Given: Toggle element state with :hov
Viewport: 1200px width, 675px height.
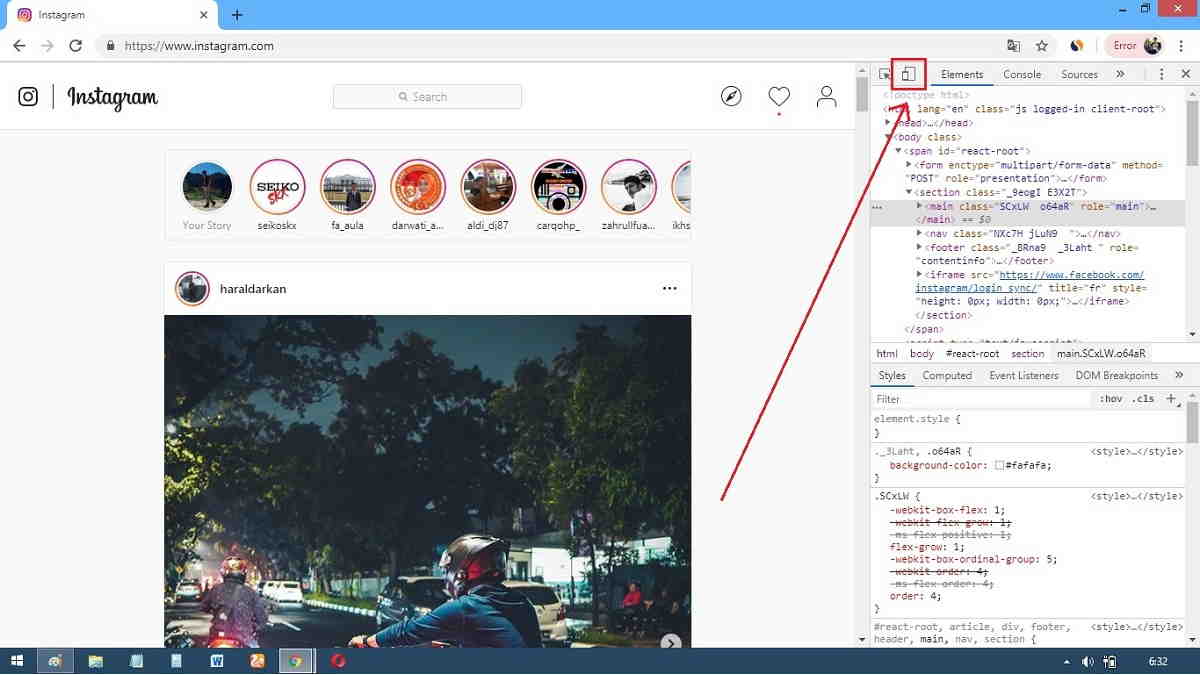Looking at the screenshot, I should click(x=1110, y=398).
